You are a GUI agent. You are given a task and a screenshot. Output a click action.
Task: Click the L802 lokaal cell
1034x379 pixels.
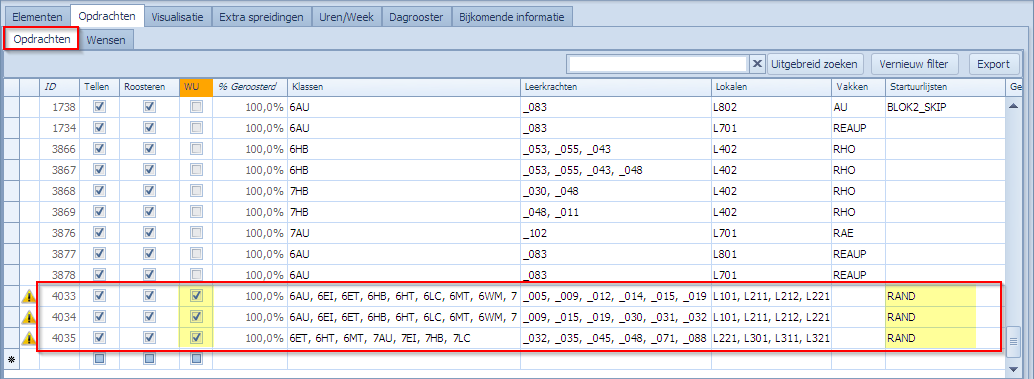(771, 107)
